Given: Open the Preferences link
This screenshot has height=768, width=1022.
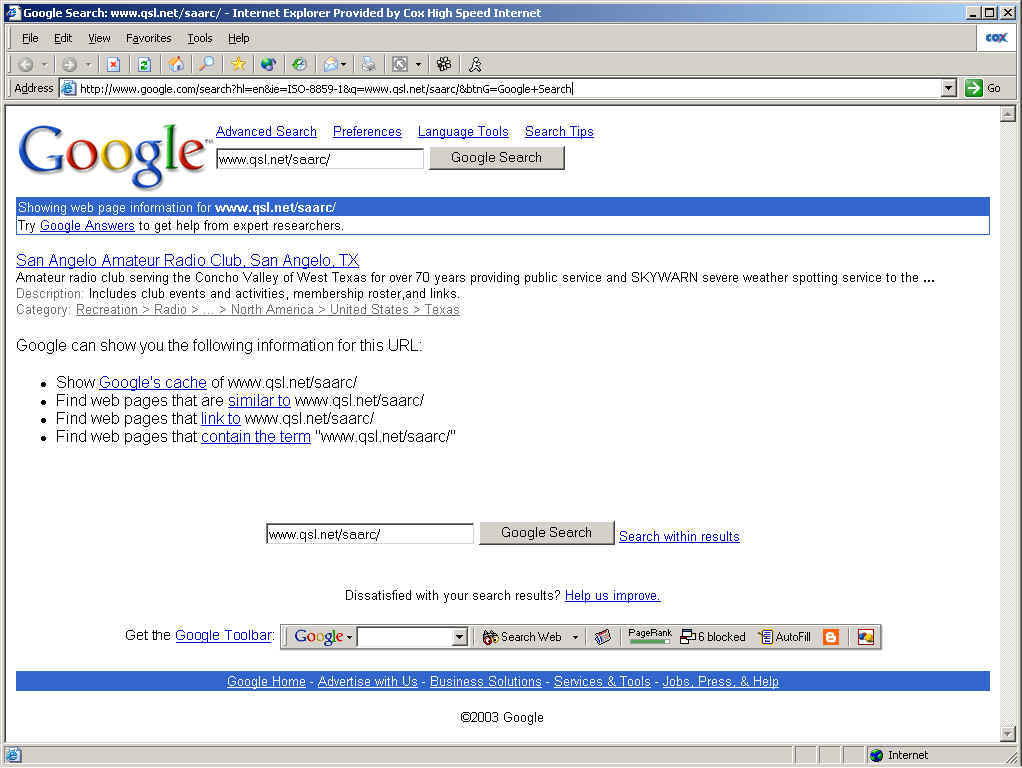Looking at the screenshot, I should click(367, 132).
